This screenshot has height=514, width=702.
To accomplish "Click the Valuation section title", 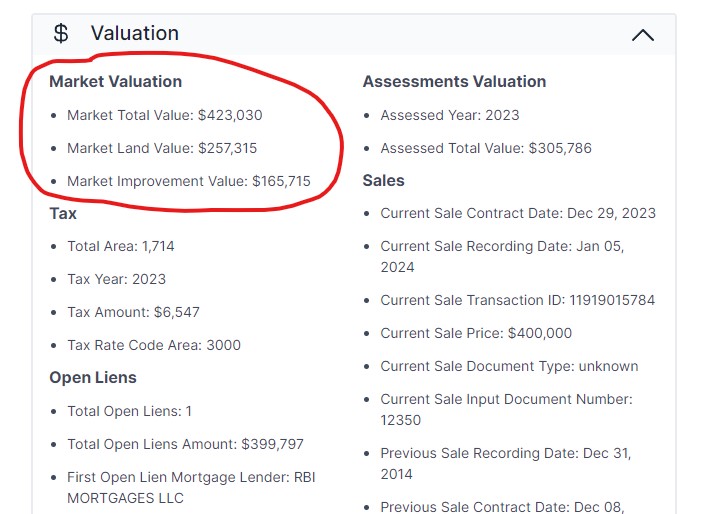I will (x=134, y=34).
